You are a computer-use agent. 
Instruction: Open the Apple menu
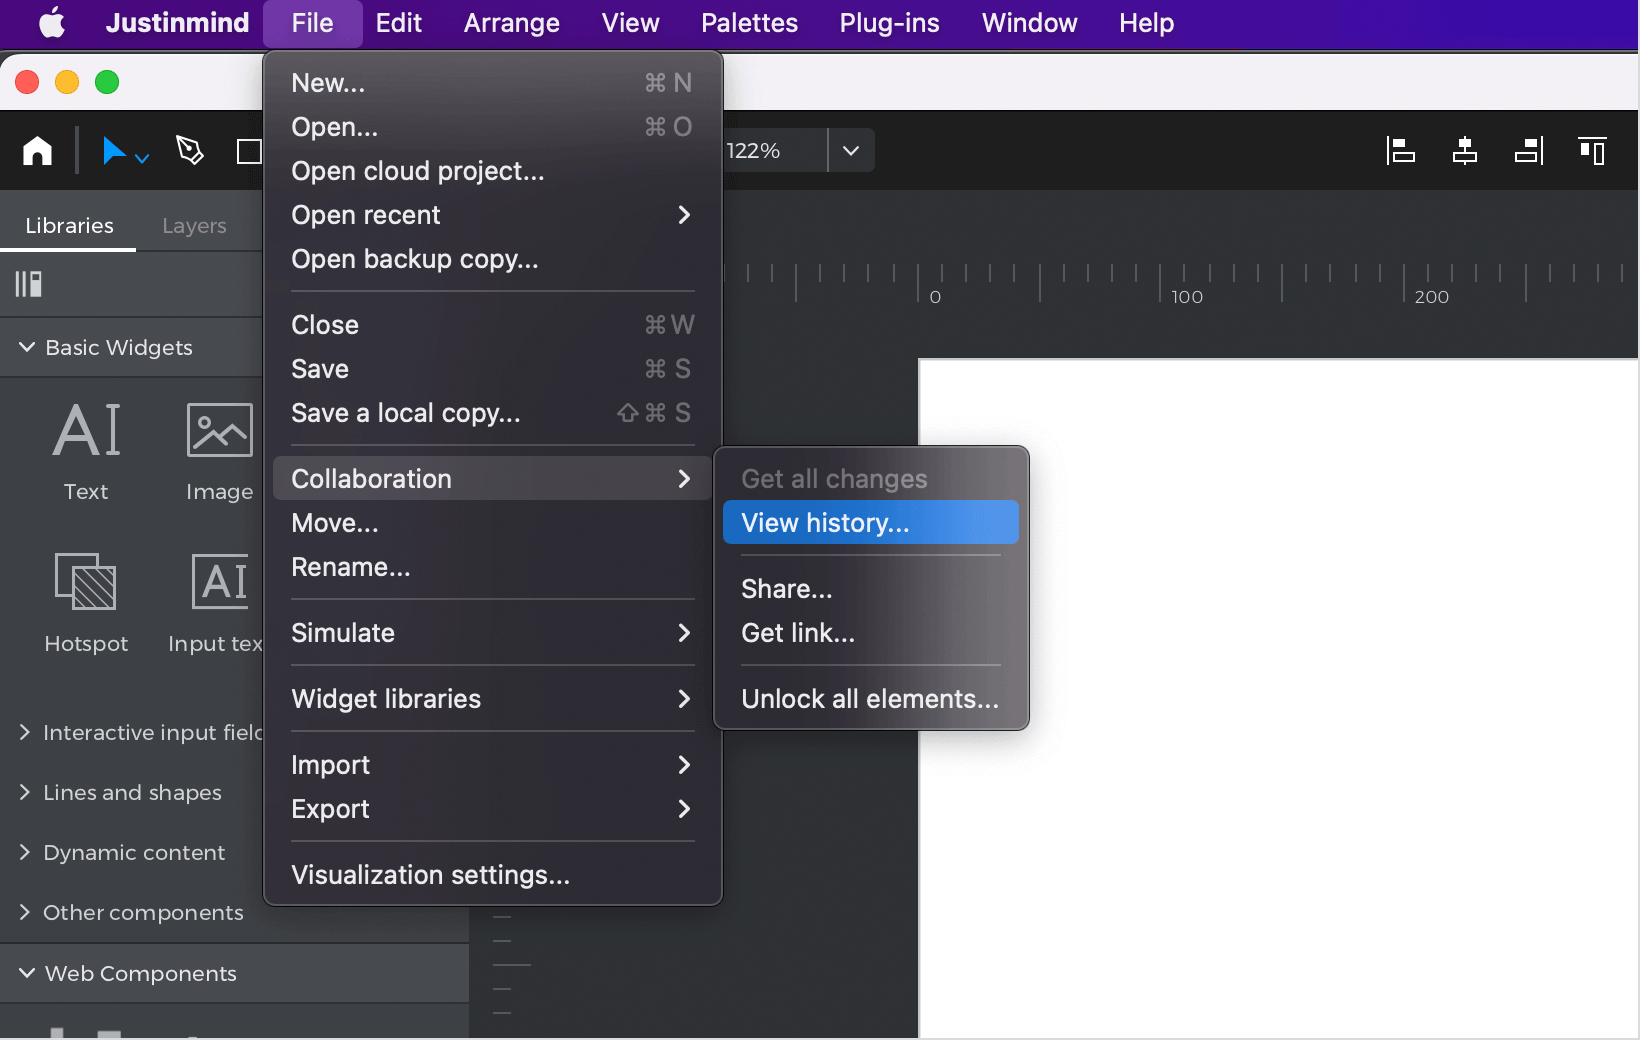point(52,23)
